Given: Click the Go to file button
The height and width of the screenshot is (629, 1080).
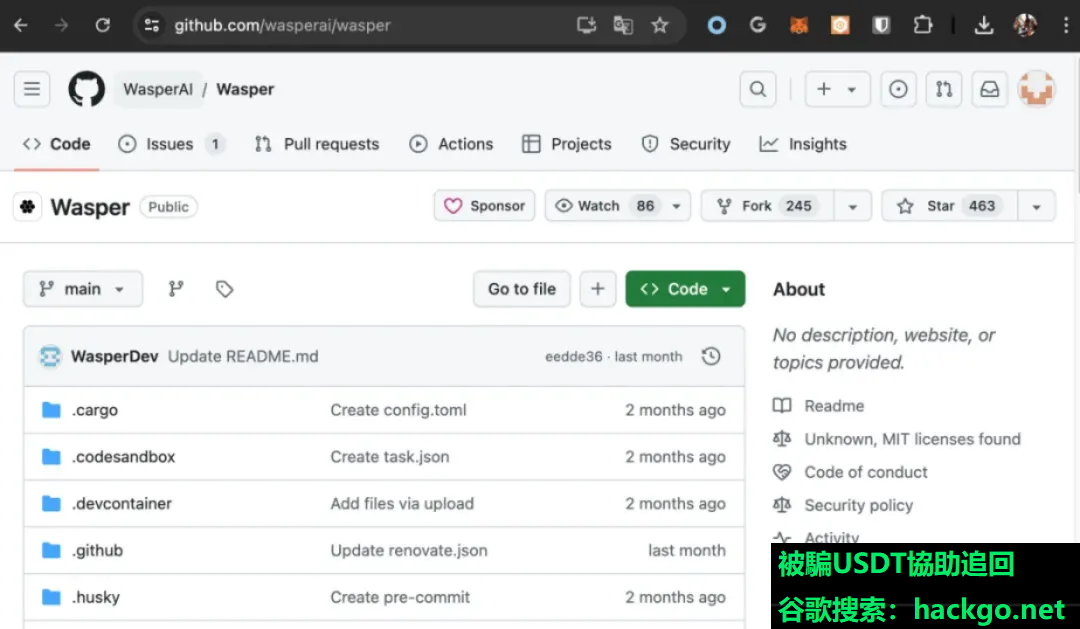Looking at the screenshot, I should [522, 289].
